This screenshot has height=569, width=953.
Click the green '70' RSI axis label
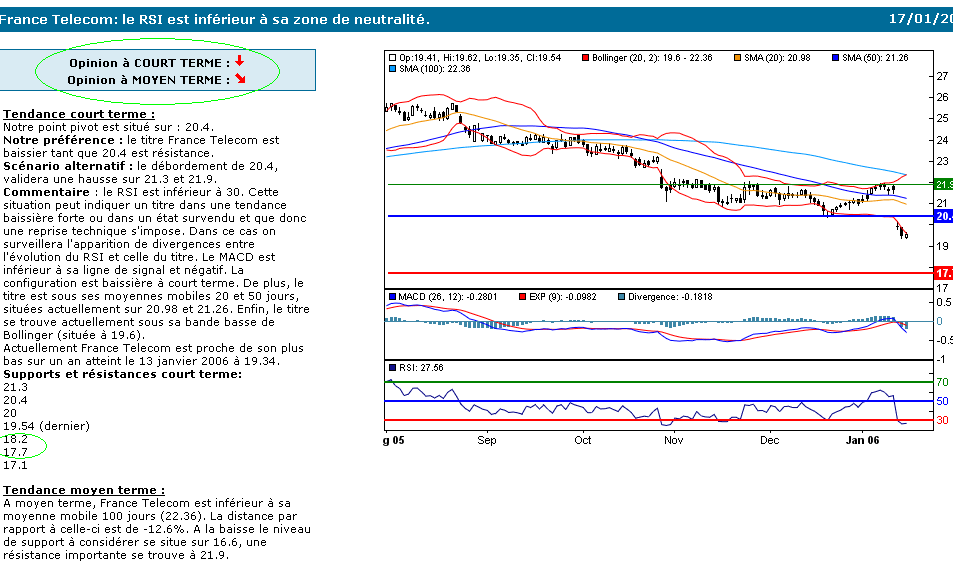942,382
